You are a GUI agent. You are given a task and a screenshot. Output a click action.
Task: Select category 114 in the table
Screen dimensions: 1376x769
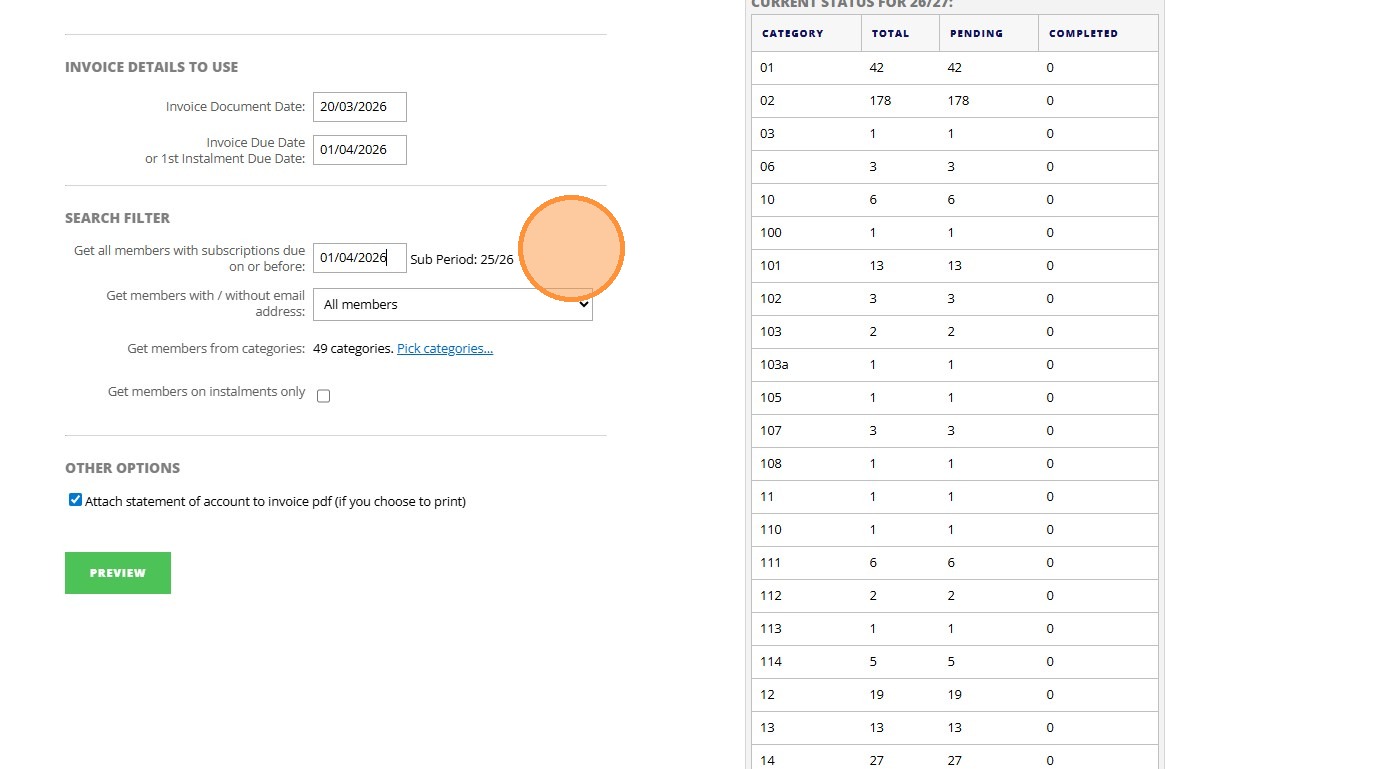tap(770, 662)
